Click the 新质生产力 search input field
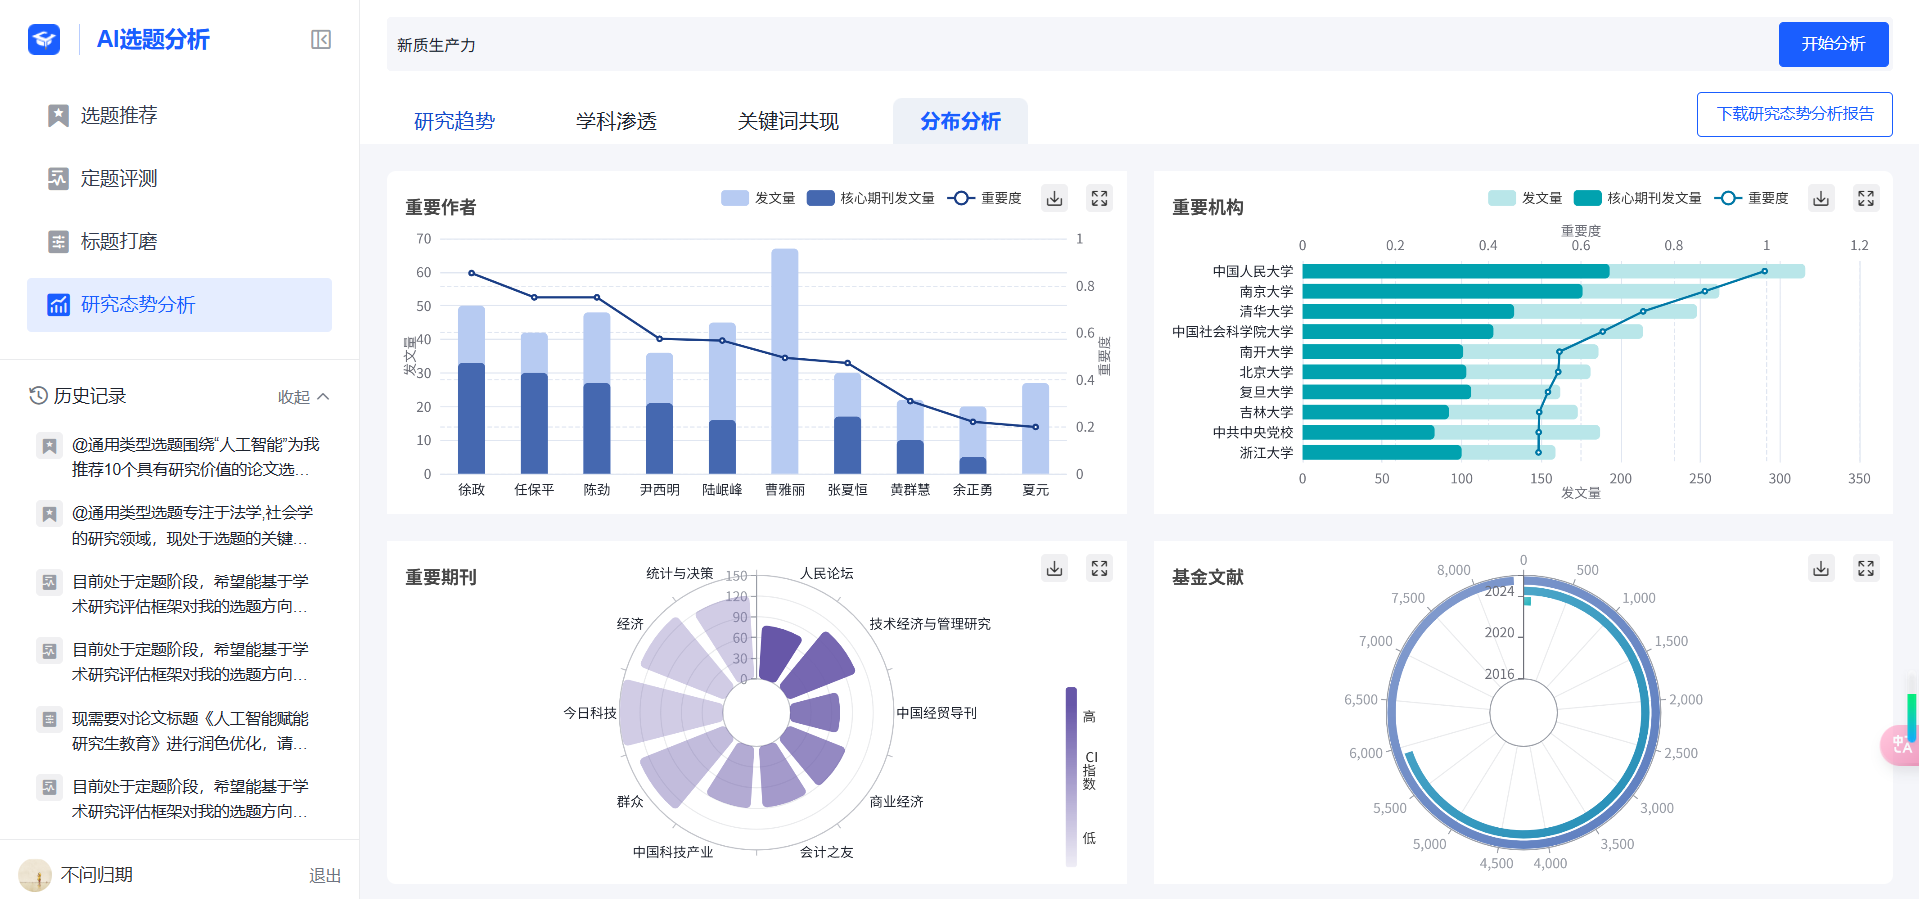1919x899 pixels. click(x=1080, y=45)
